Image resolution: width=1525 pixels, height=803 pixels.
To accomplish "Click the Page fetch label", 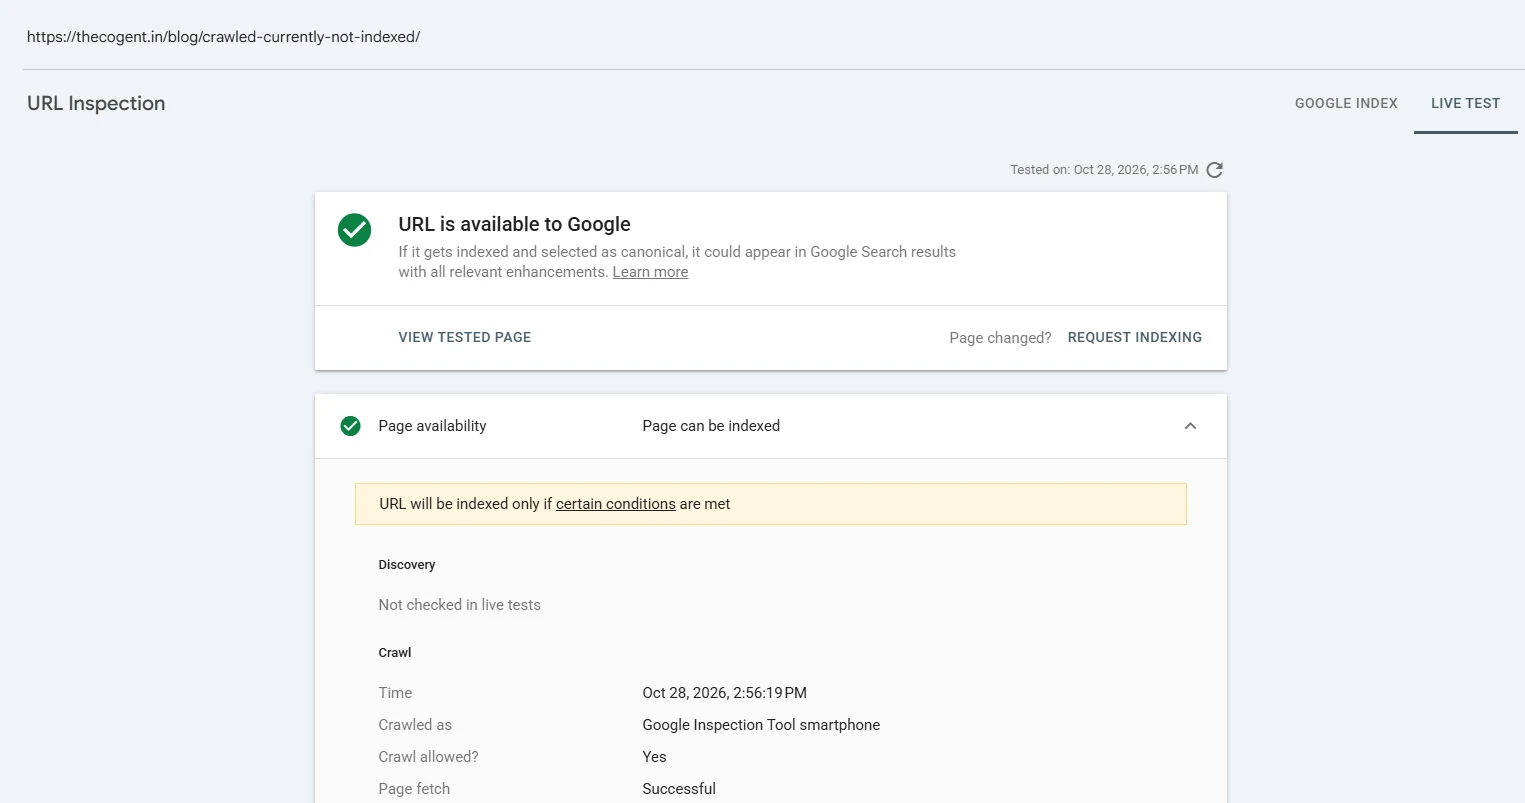I will click(414, 789).
